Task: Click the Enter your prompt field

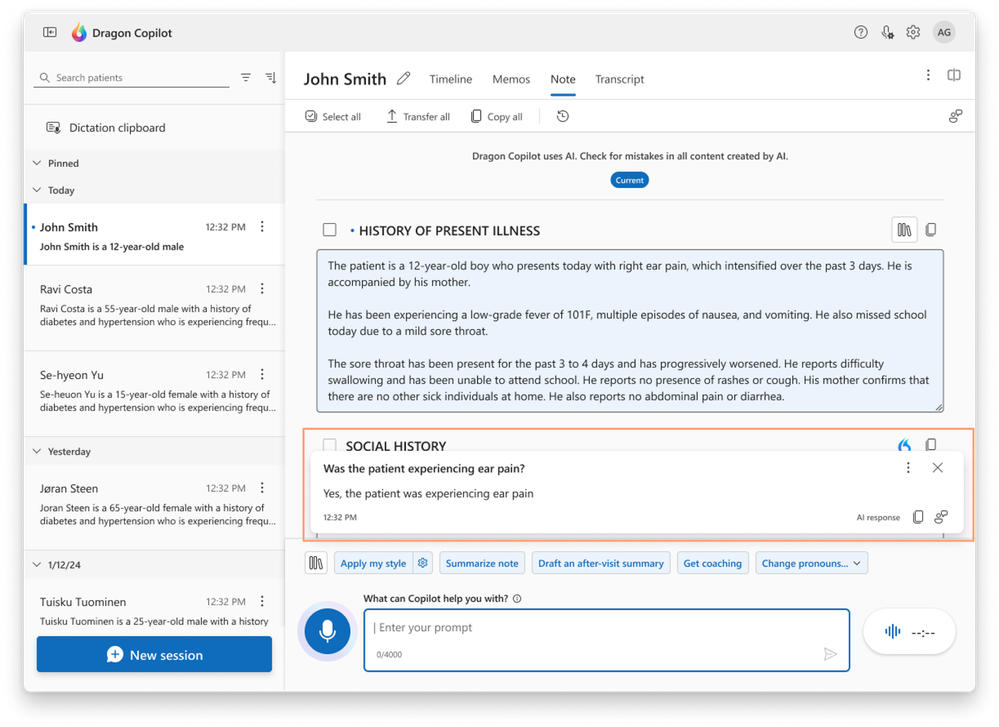Action: tap(607, 640)
